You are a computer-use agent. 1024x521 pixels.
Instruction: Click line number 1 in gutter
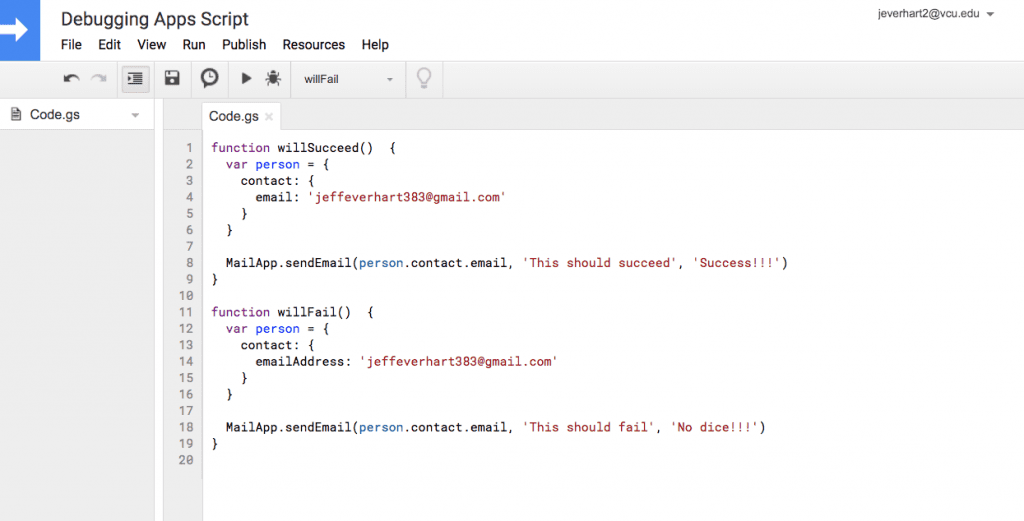coord(189,148)
